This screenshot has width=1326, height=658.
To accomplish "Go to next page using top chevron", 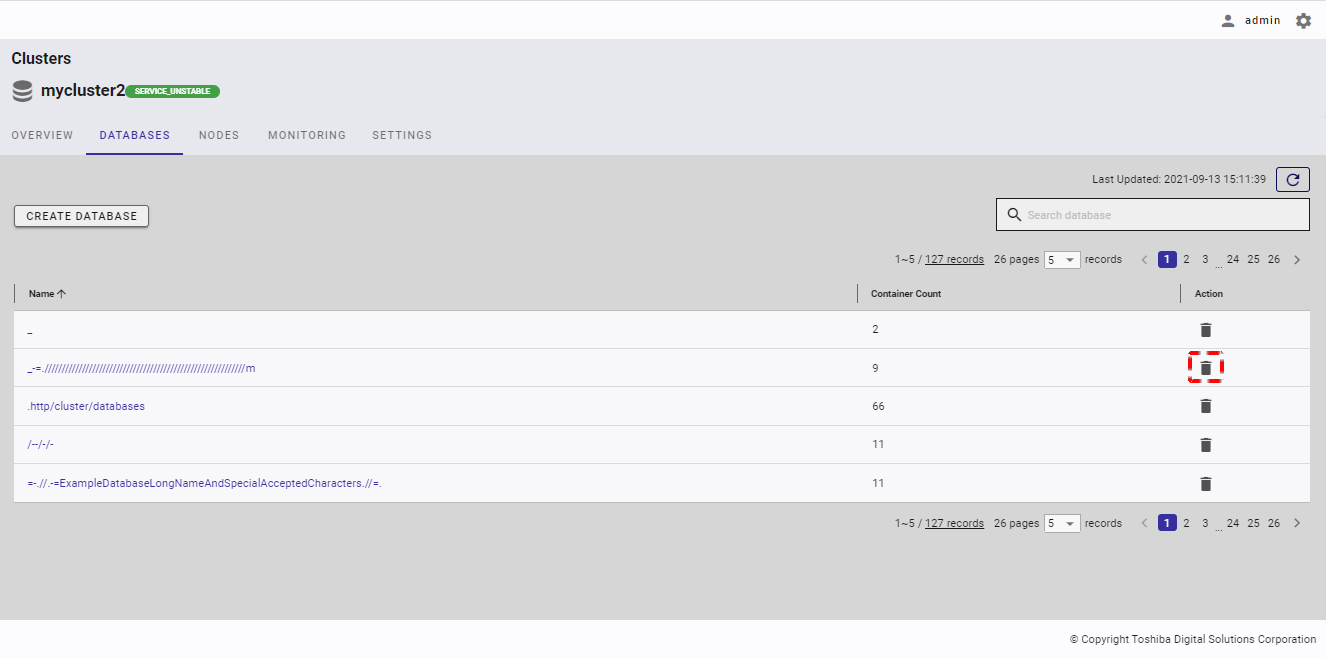I will [1297, 260].
